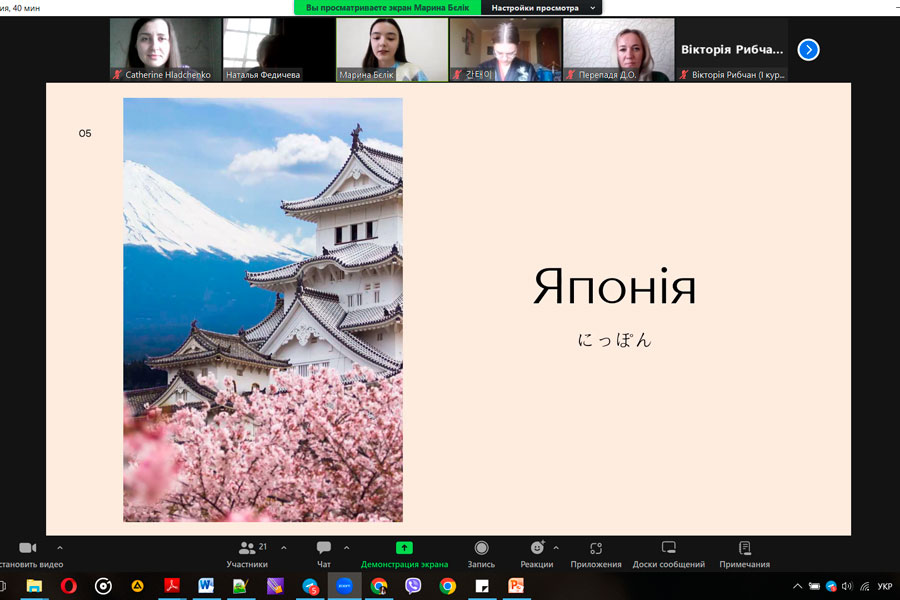Click the screen sharing notification banner
The image size is (900, 600).
[388, 8]
